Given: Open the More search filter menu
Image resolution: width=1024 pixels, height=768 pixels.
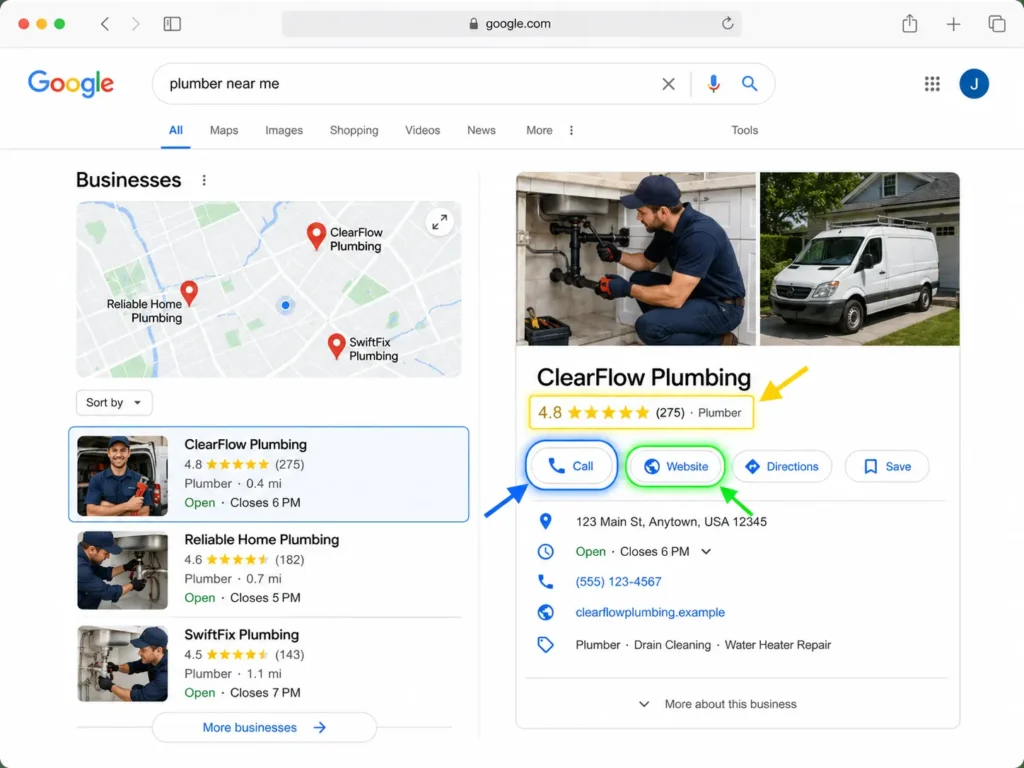Looking at the screenshot, I should click(539, 130).
